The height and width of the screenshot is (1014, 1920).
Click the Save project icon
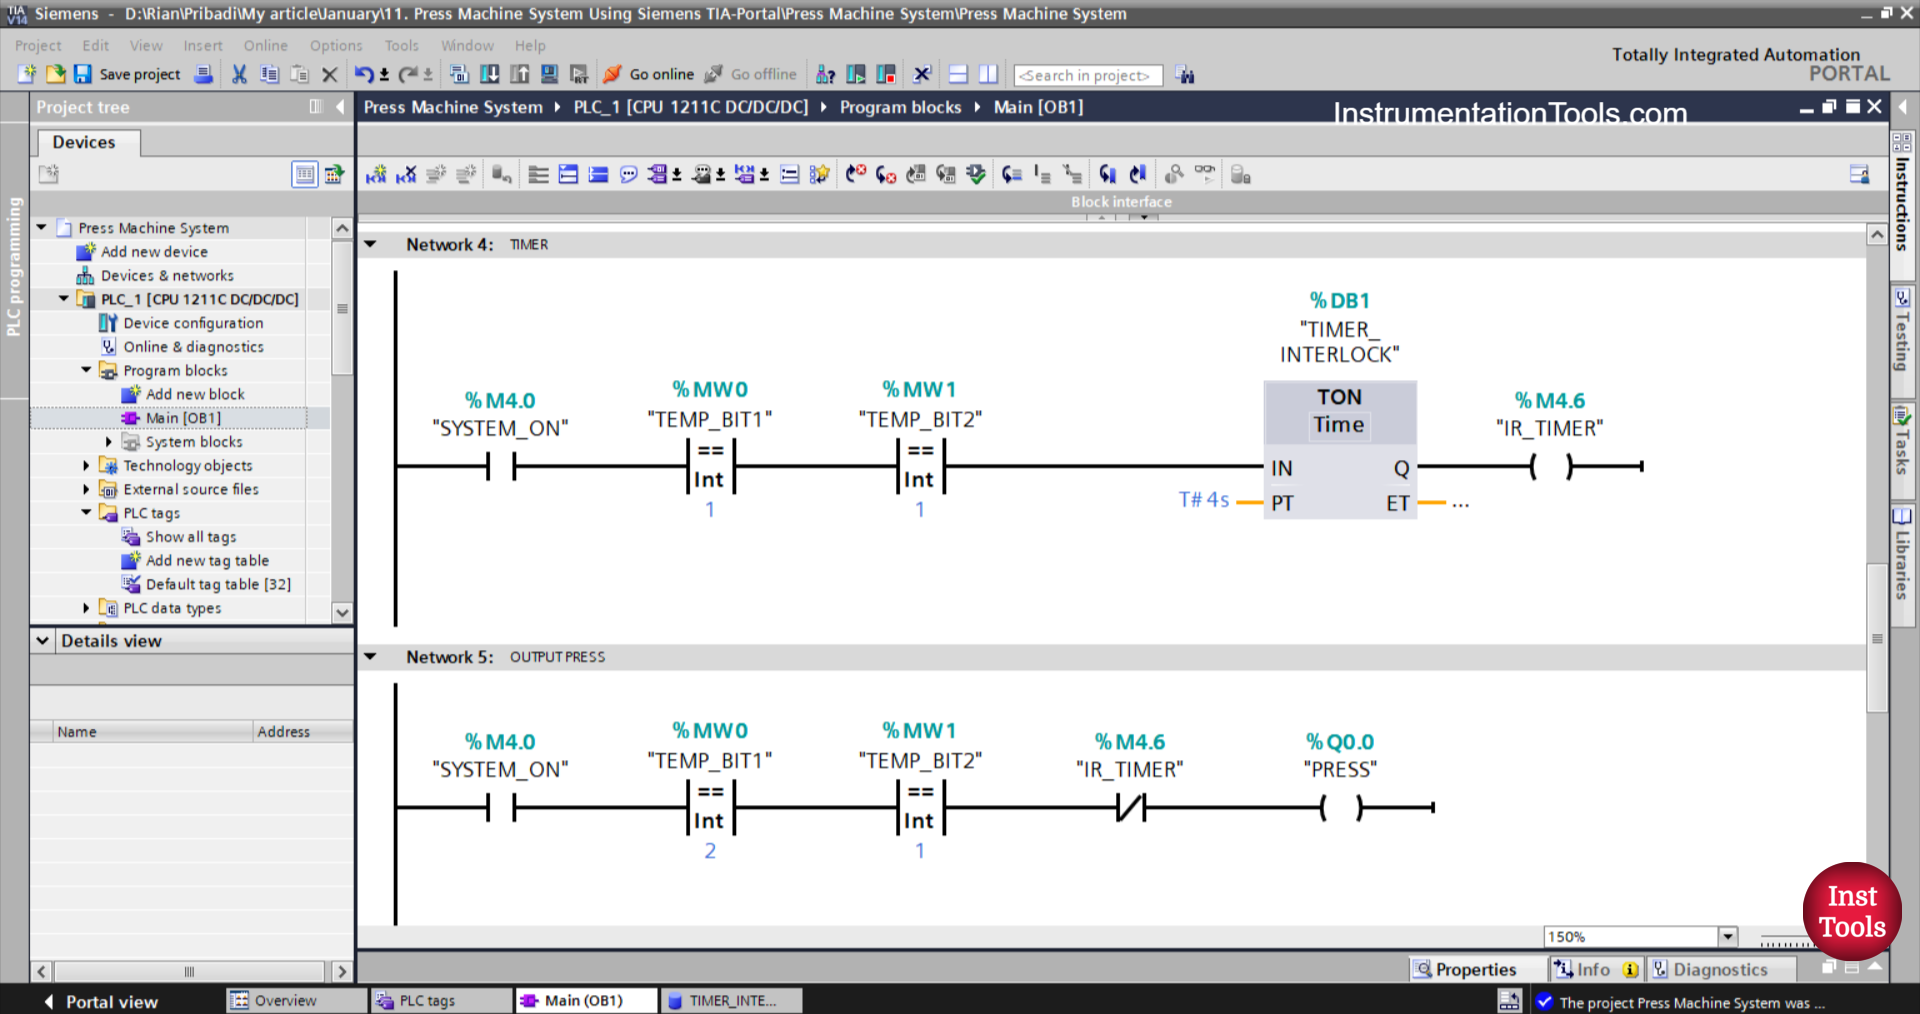pyautogui.click(x=83, y=74)
